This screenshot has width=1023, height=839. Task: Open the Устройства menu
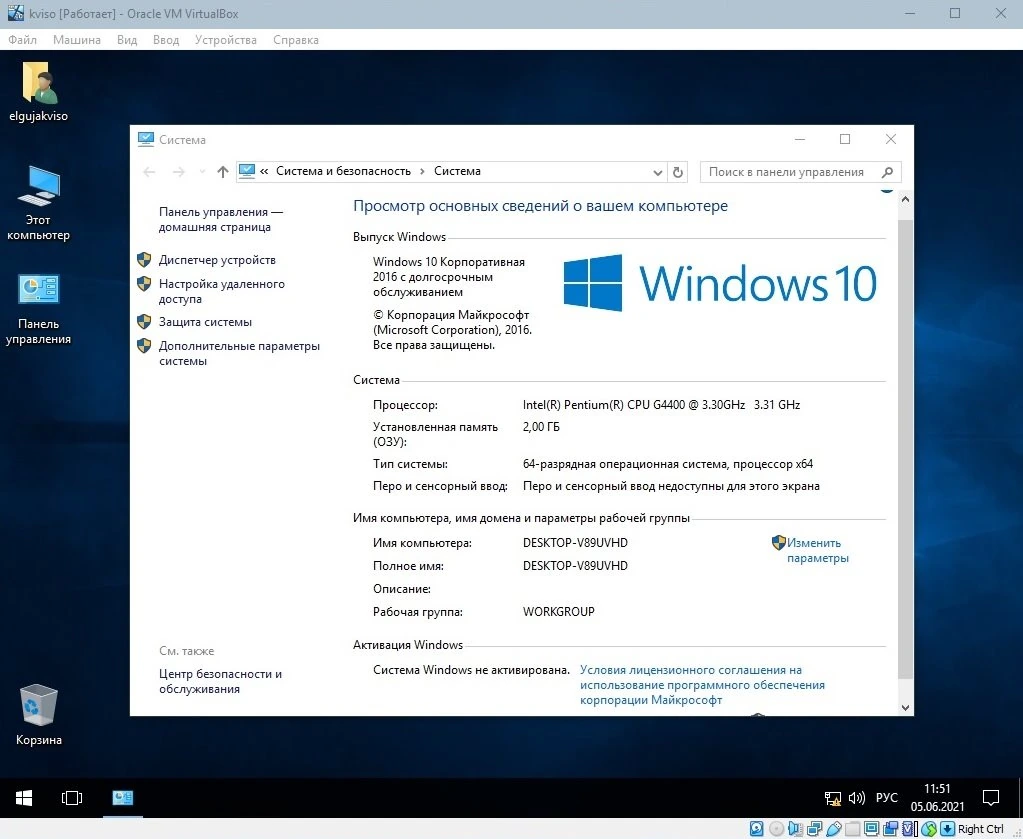click(x=226, y=40)
